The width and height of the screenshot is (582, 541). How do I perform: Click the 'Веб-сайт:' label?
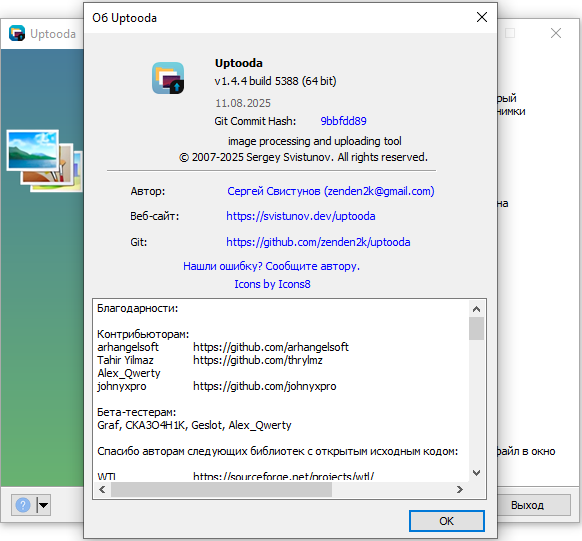[154, 216]
